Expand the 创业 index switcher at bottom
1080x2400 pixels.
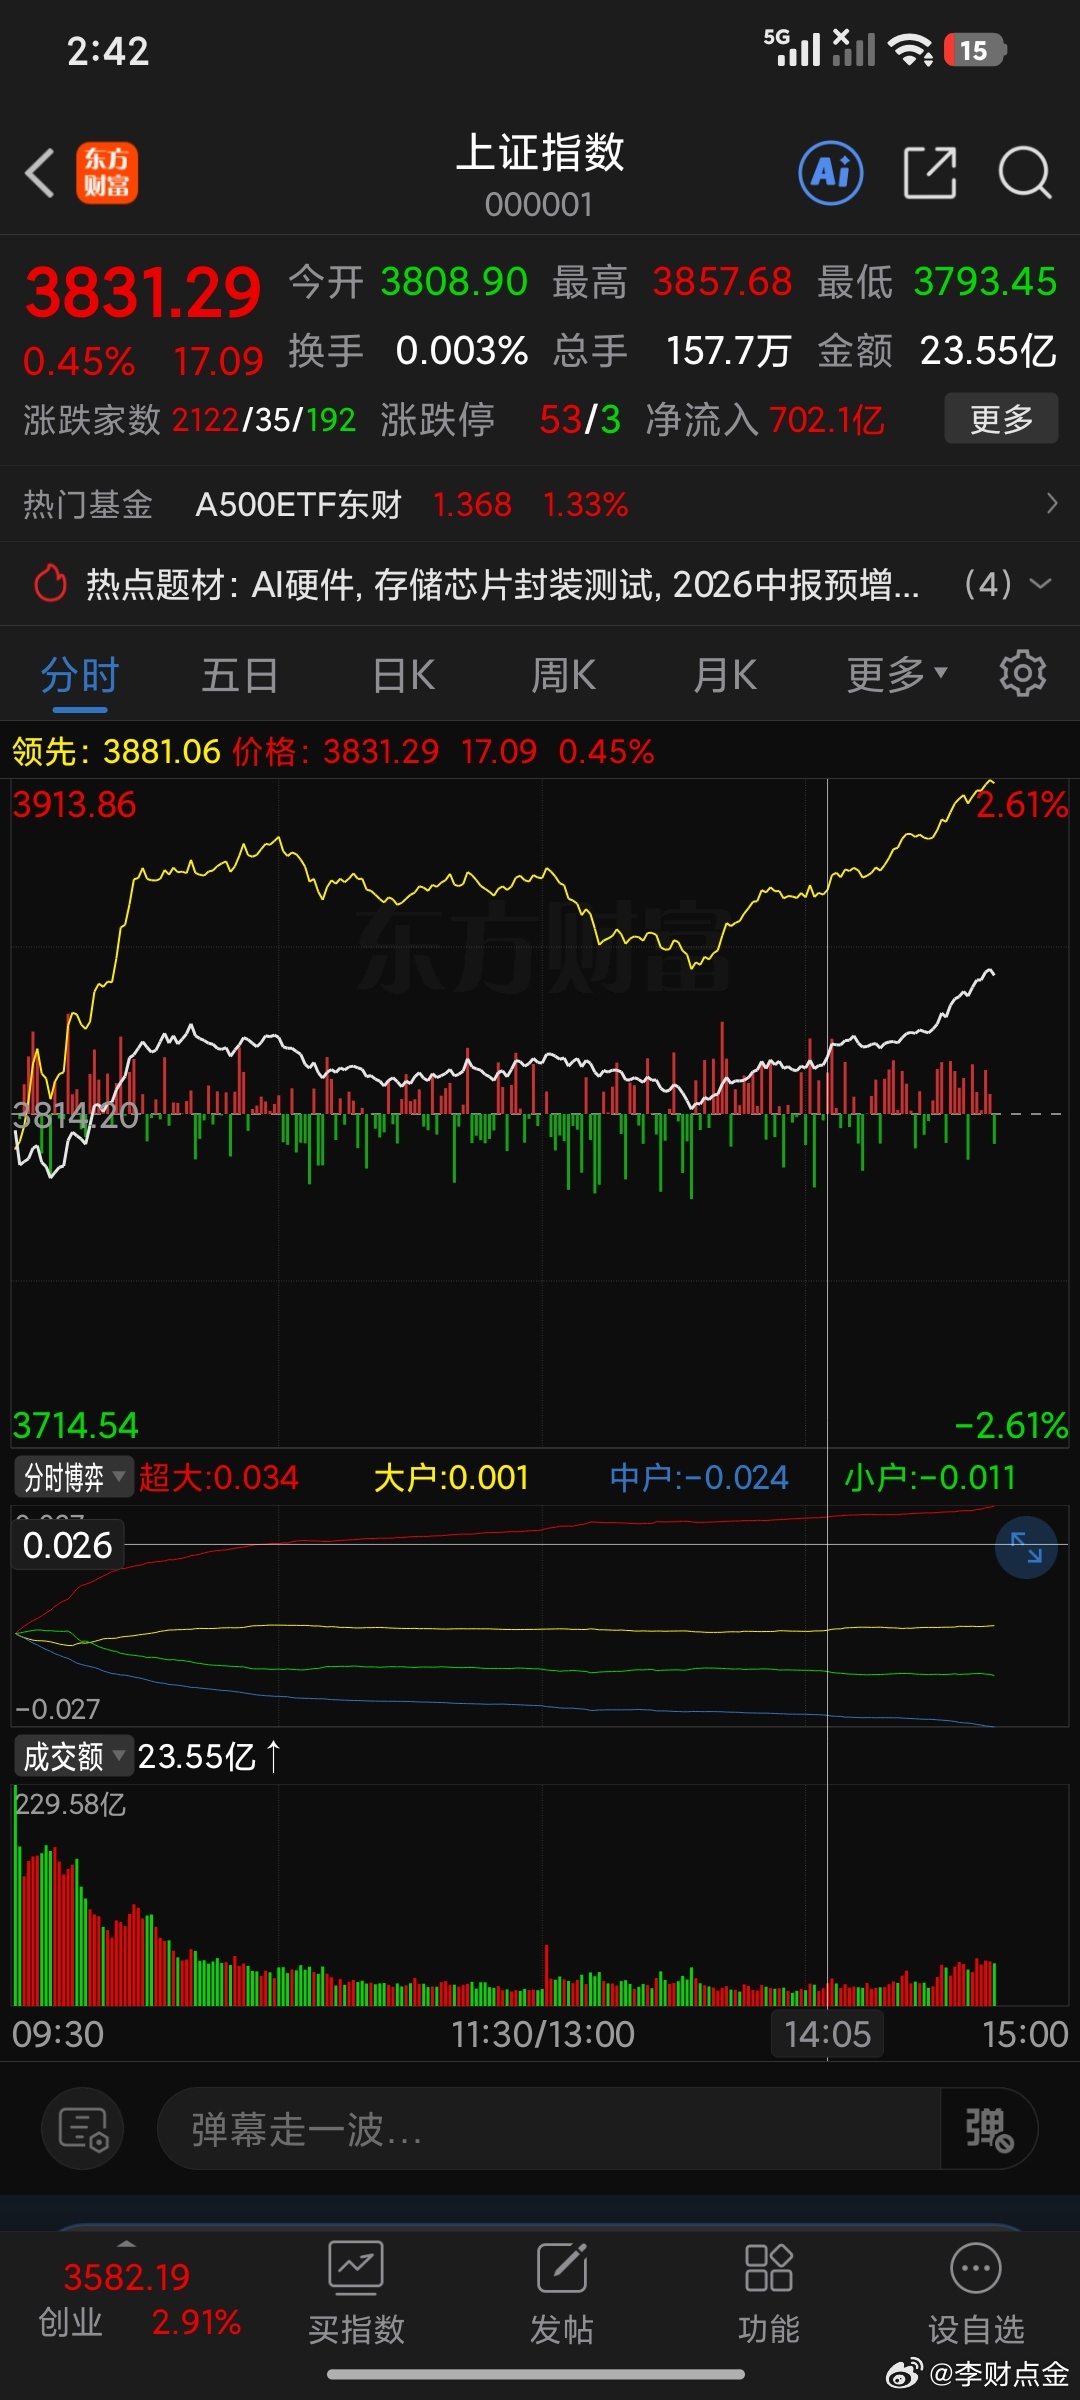[127, 2243]
